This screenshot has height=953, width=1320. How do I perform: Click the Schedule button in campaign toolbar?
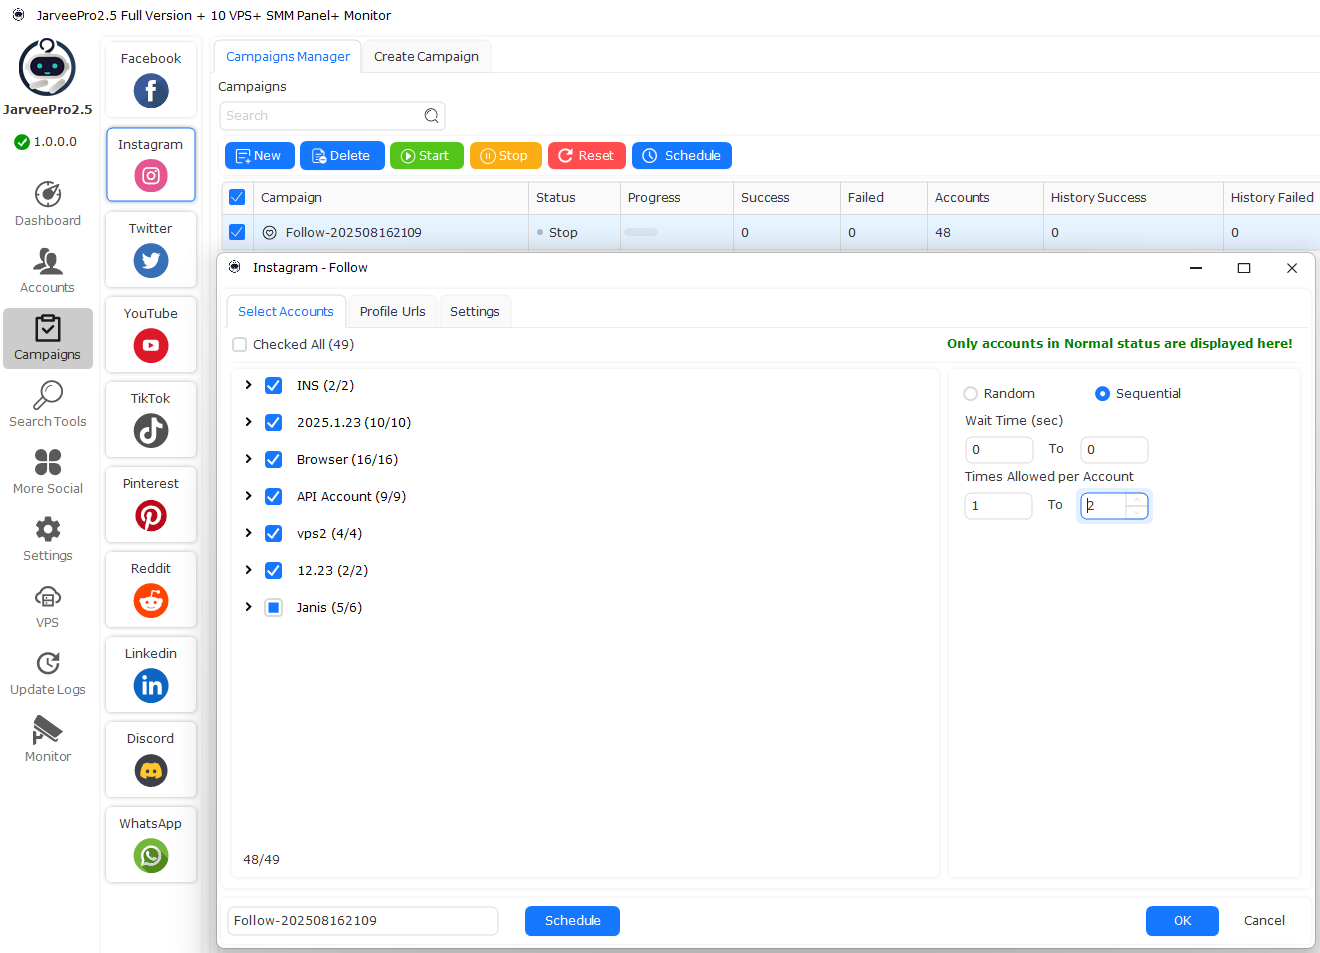point(682,156)
